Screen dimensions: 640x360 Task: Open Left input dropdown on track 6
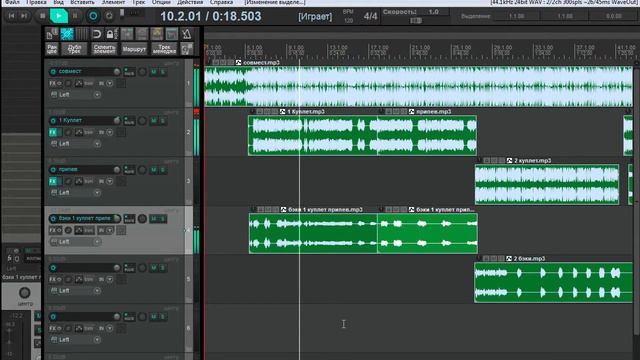[x=97, y=340]
